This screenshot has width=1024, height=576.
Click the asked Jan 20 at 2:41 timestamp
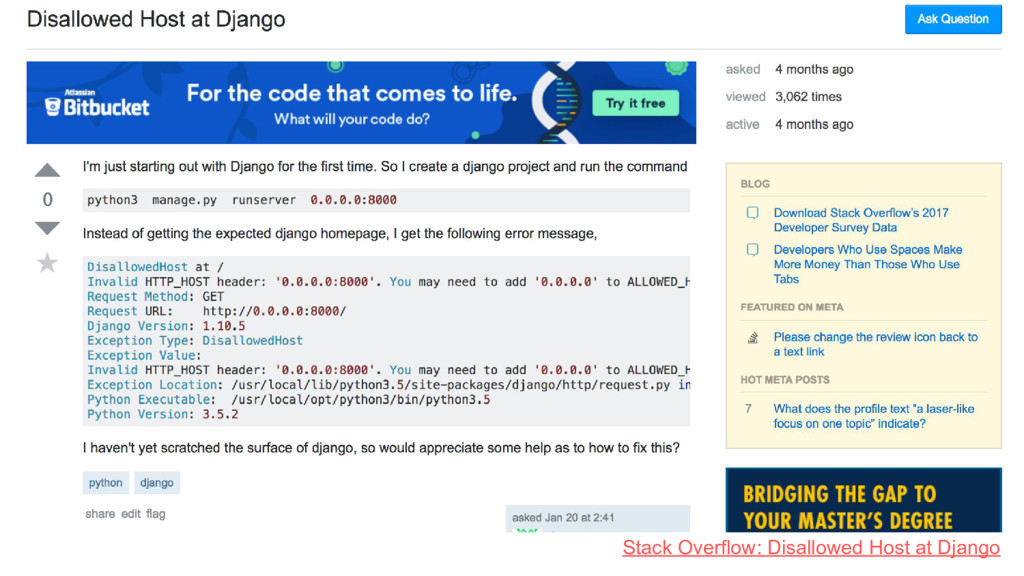click(x=563, y=517)
